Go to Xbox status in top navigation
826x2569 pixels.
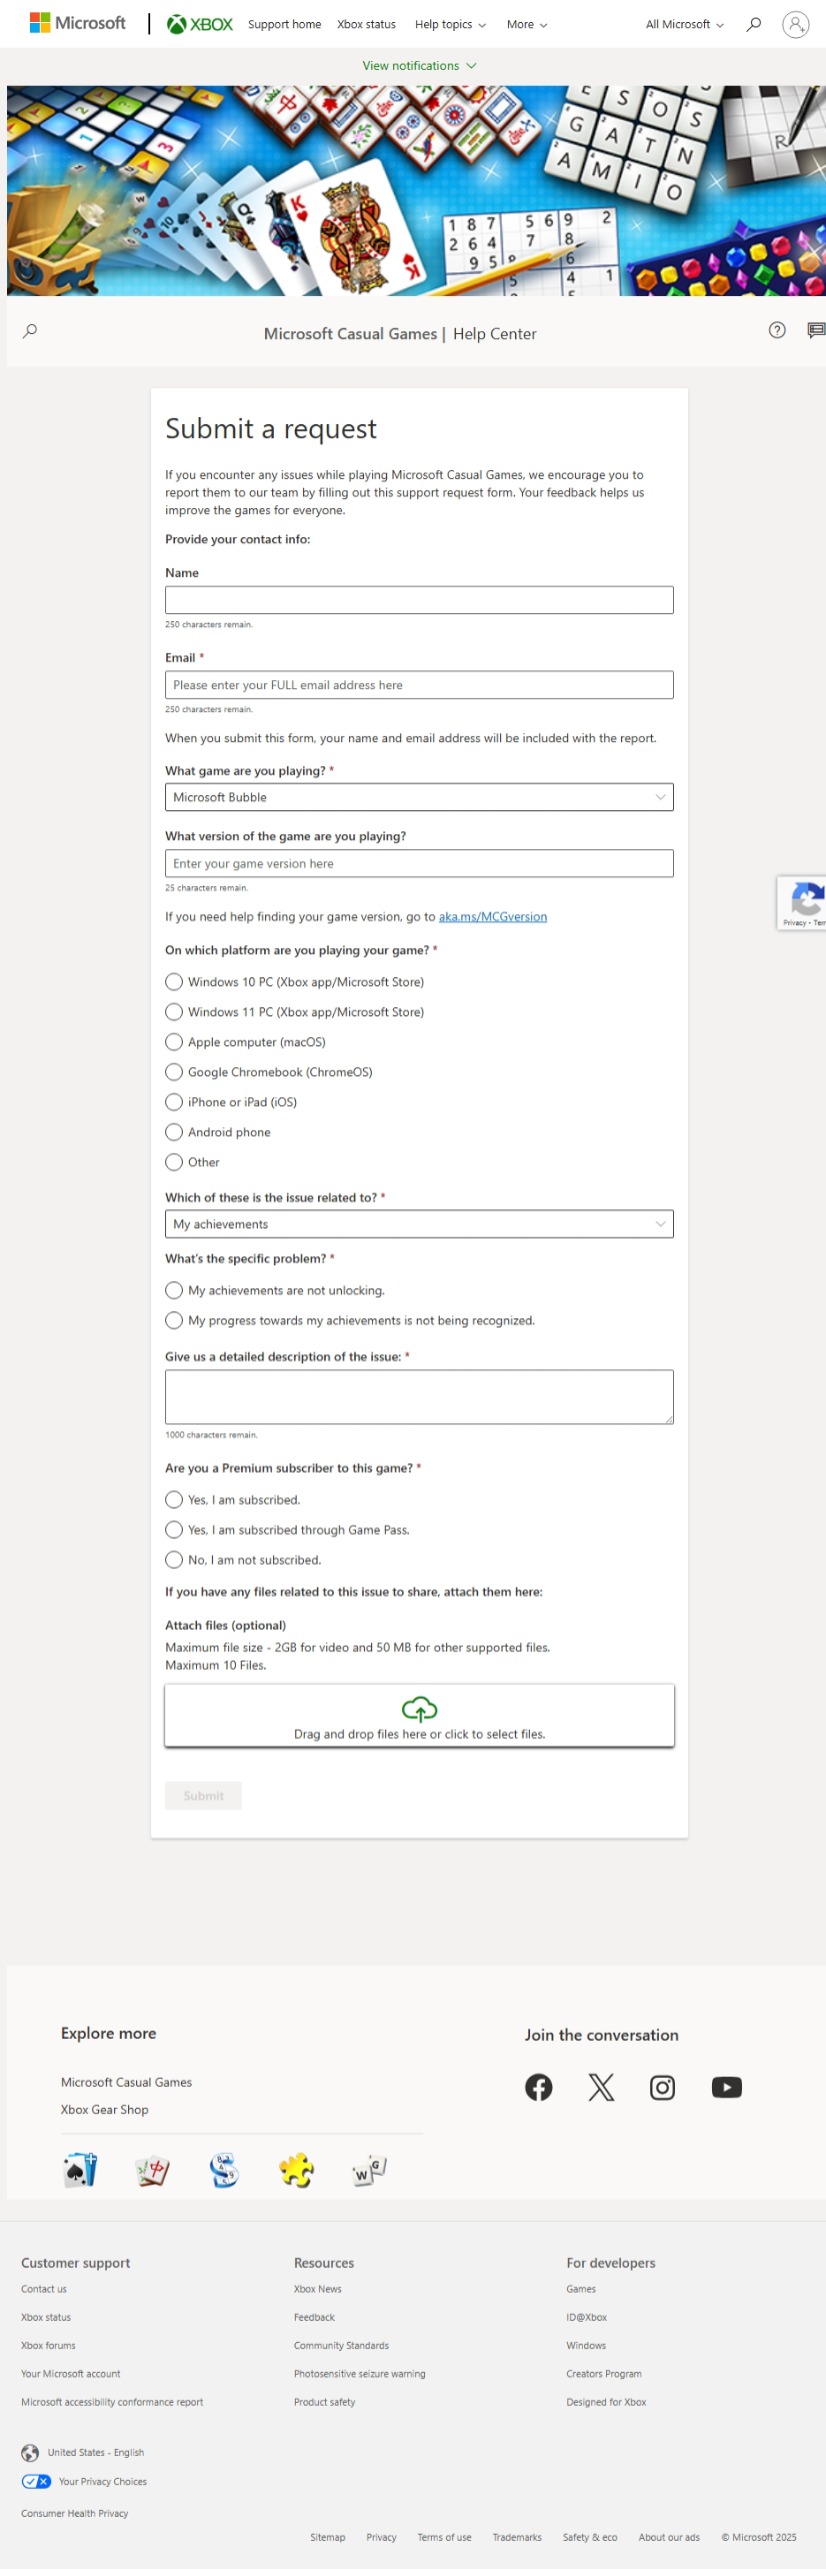point(366,24)
